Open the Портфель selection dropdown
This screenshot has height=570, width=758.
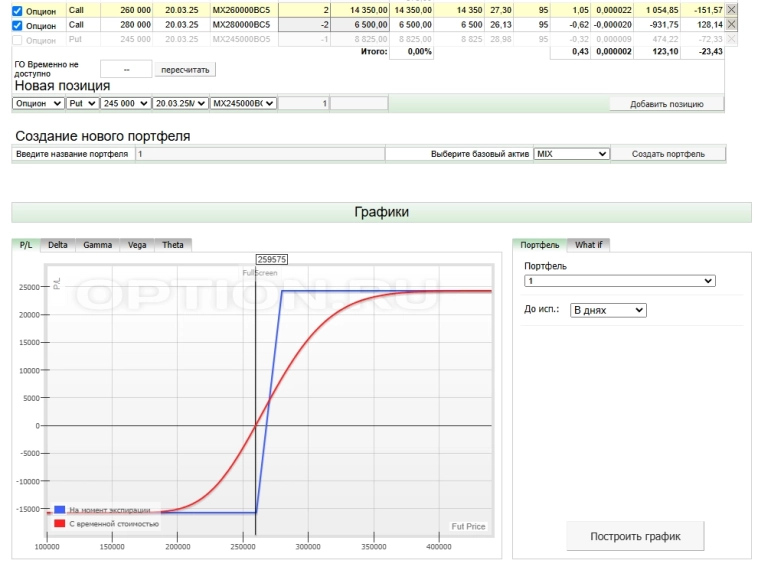click(619, 281)
